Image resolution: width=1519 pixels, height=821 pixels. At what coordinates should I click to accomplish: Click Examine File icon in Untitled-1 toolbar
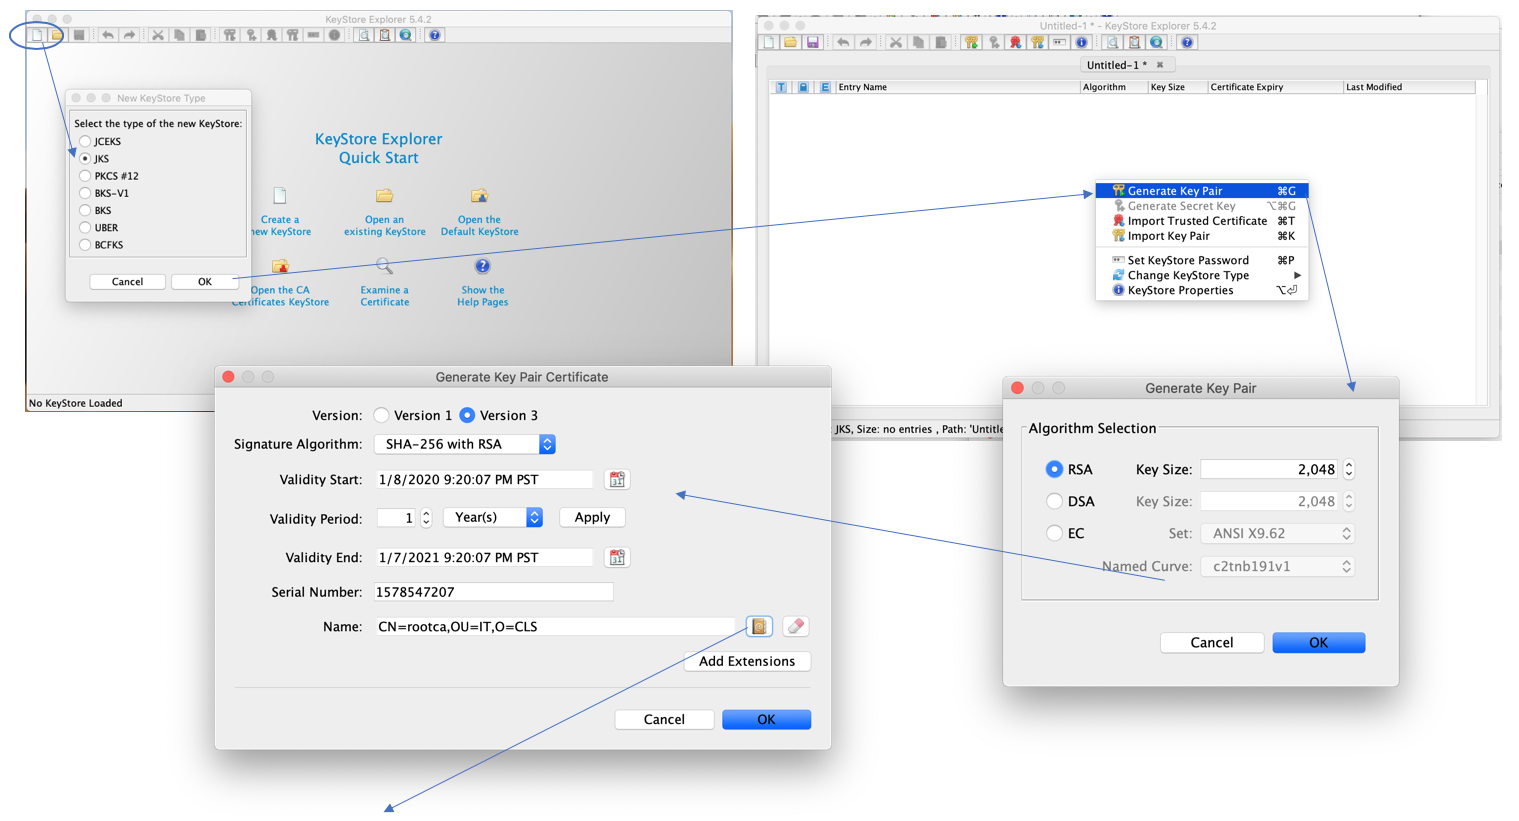pyautogui.click(x=1113, y=42)
